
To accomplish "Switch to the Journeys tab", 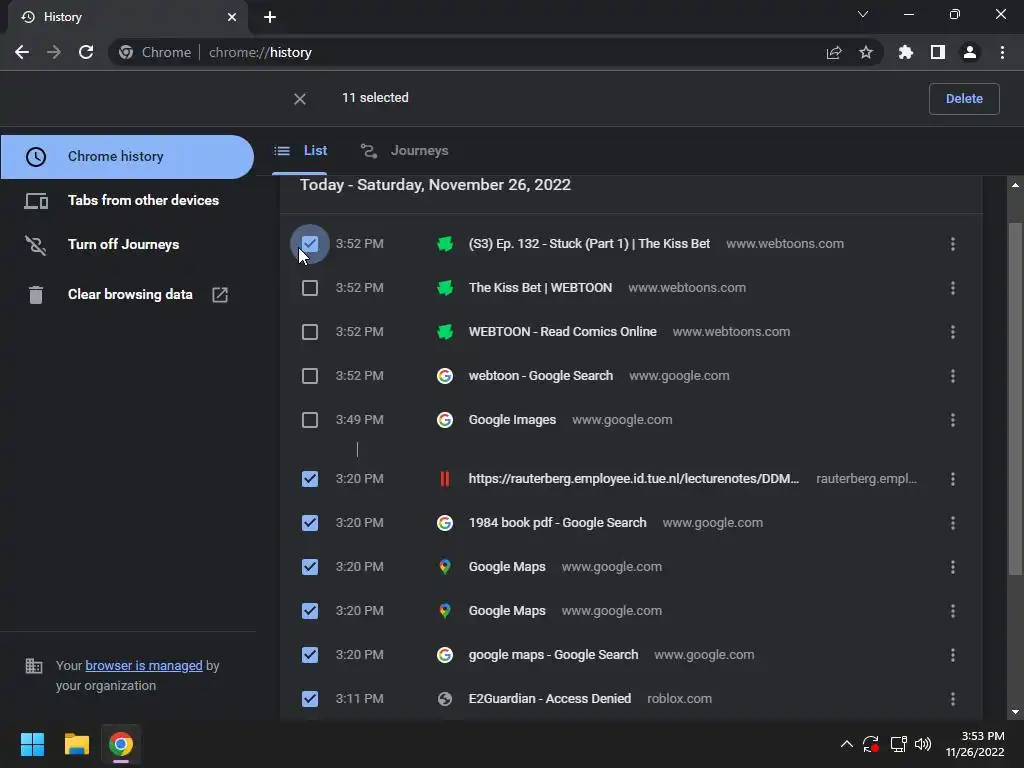I will [x=405, y=151].
